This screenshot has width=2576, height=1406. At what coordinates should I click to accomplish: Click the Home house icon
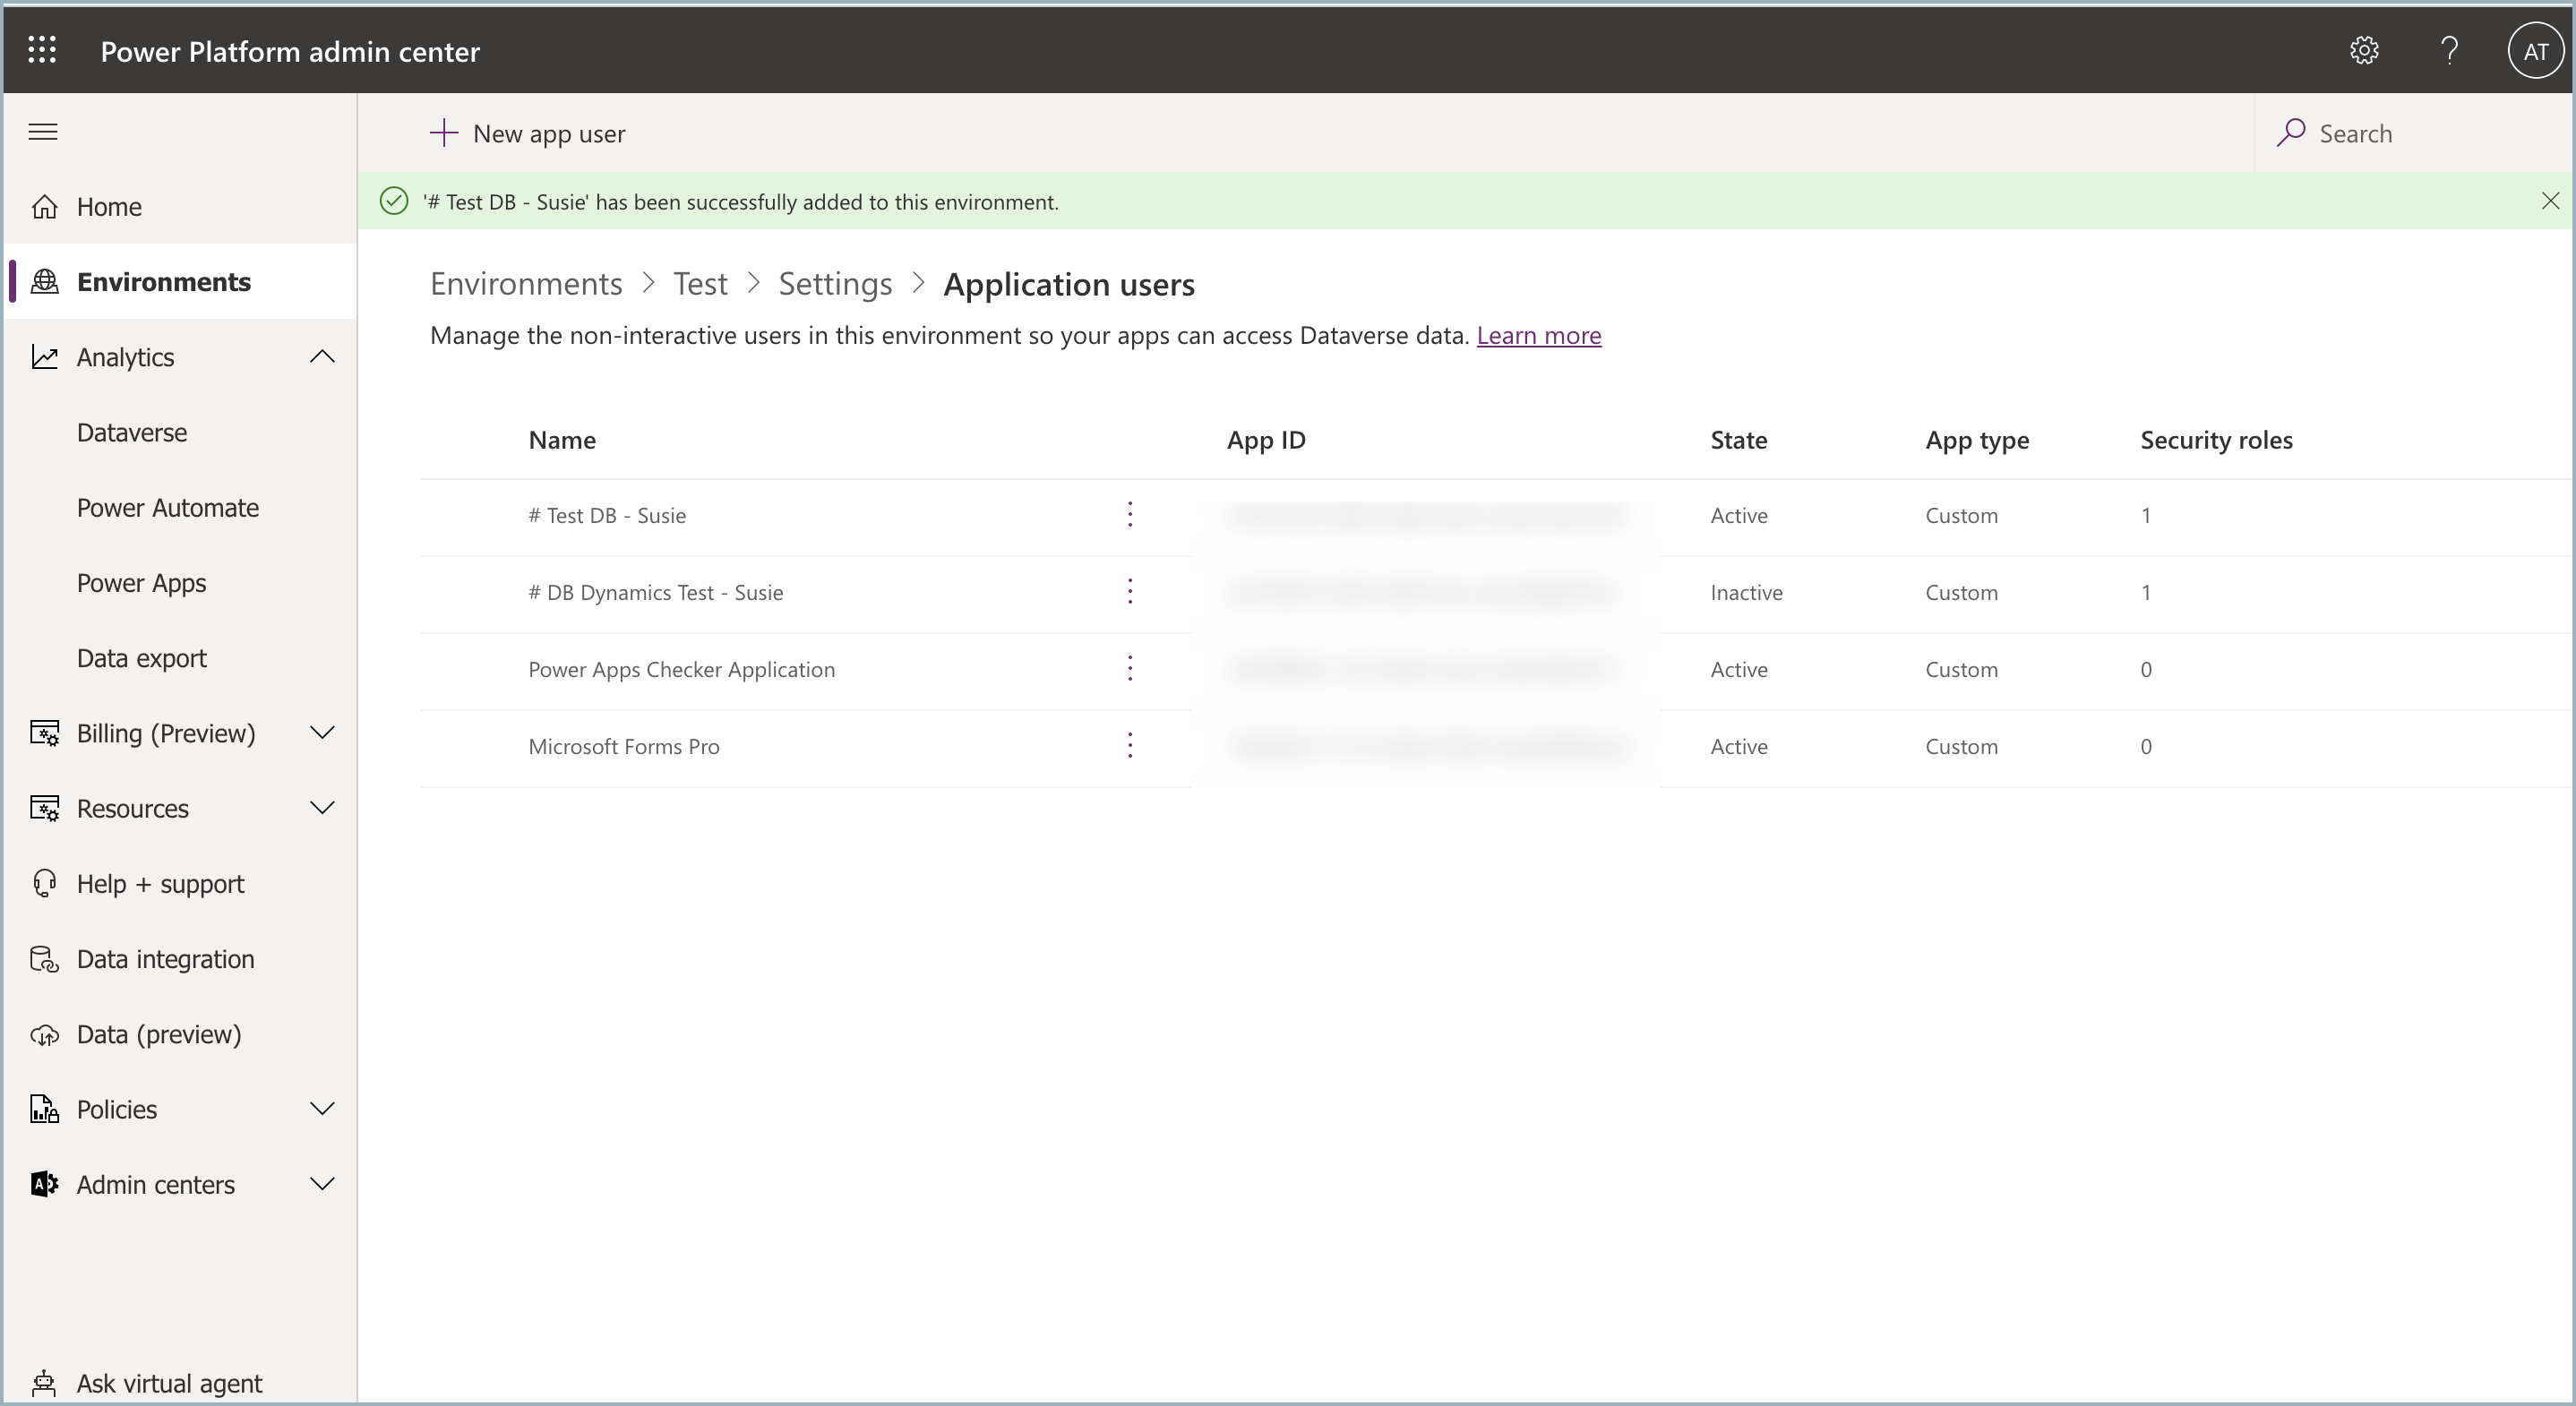(45, 206)
